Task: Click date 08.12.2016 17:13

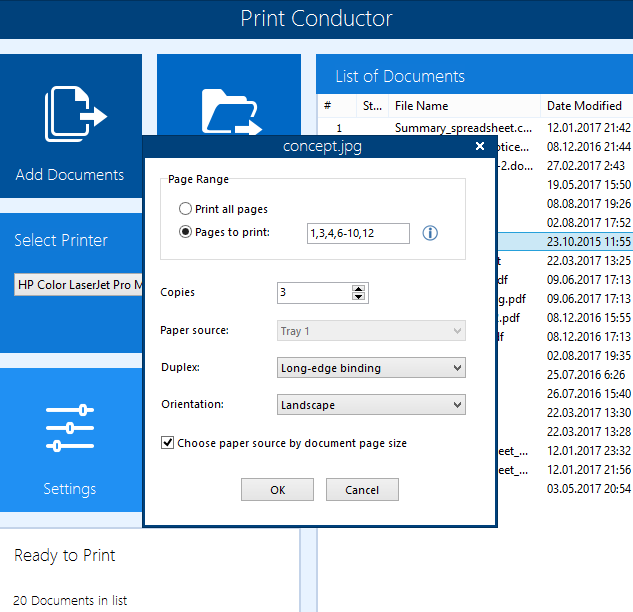Action: 589,336
